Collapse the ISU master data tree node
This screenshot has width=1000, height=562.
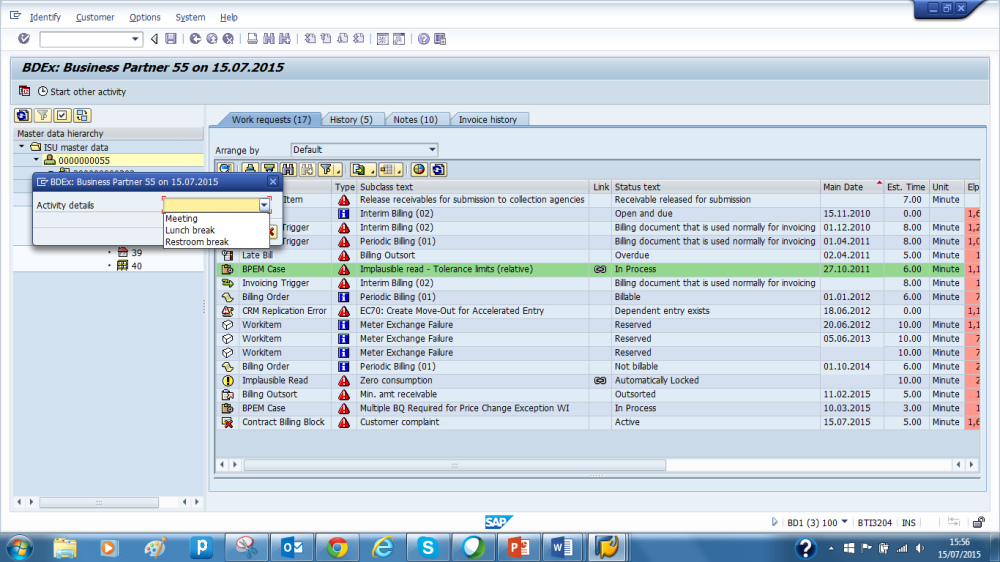[x=22, y=147]
